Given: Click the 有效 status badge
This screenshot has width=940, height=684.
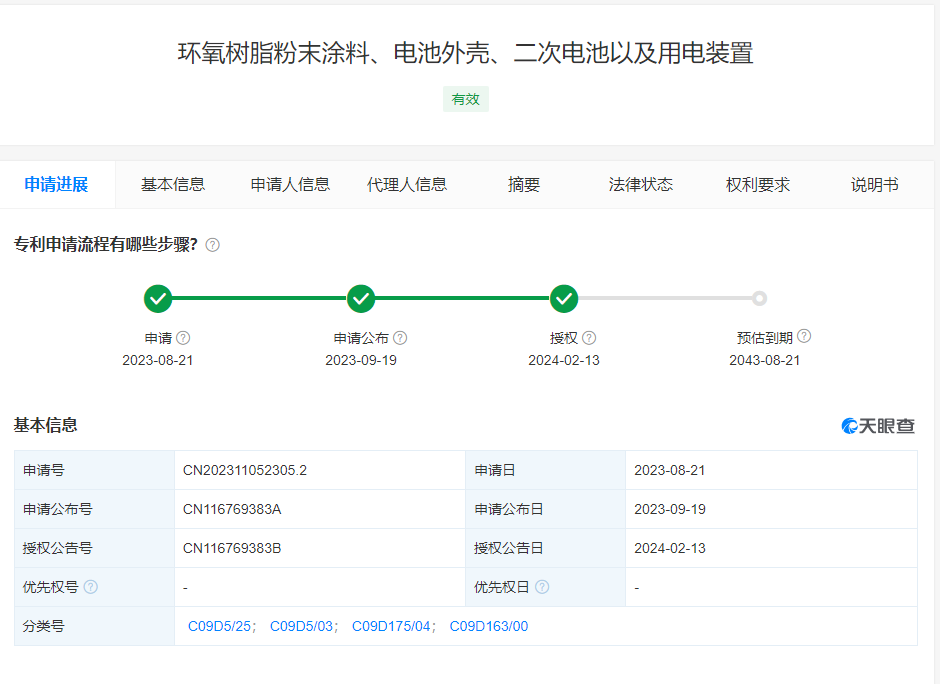Looking at the screenshot, I should coord(466,99).
